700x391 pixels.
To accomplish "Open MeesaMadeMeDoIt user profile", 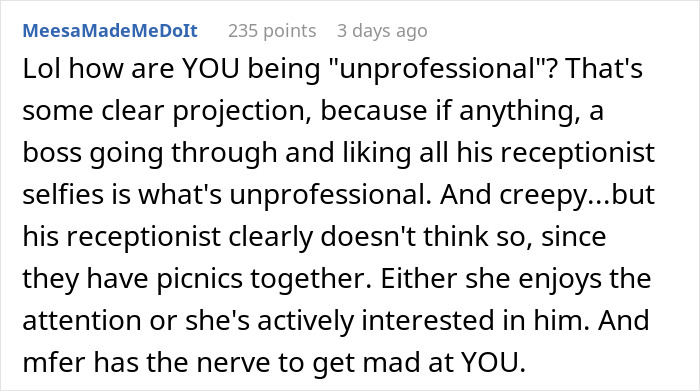I will [x=110, y=31].
